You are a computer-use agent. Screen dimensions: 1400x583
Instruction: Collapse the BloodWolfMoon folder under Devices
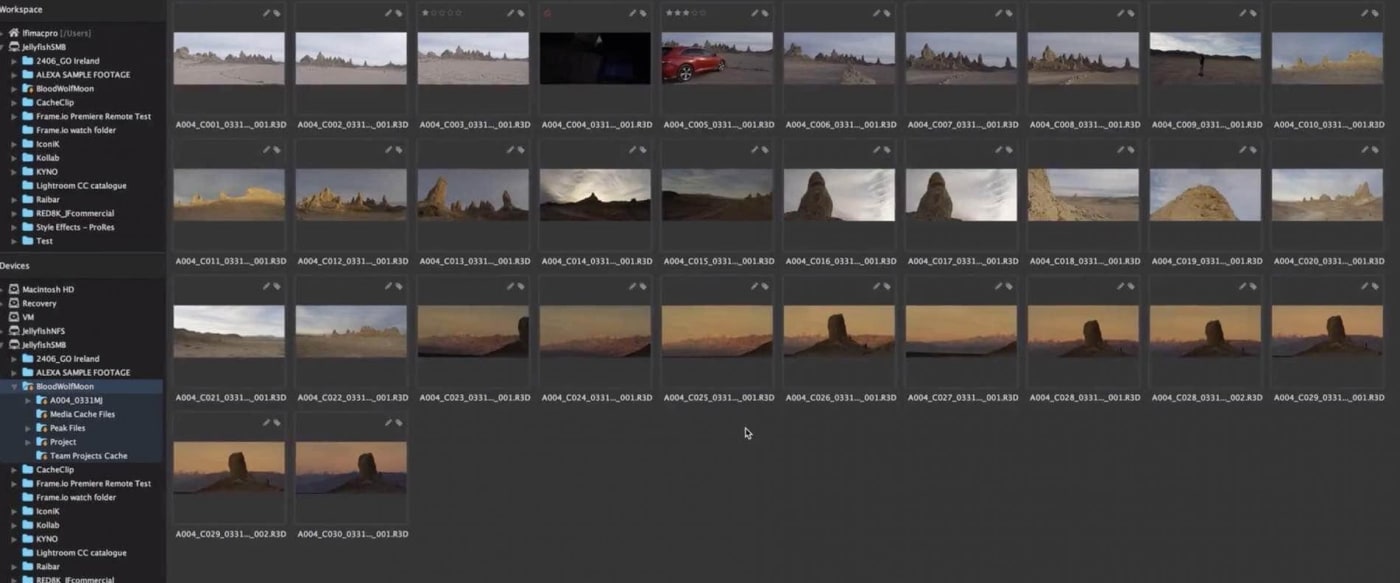pyautogui.click(x=15, y=386)
